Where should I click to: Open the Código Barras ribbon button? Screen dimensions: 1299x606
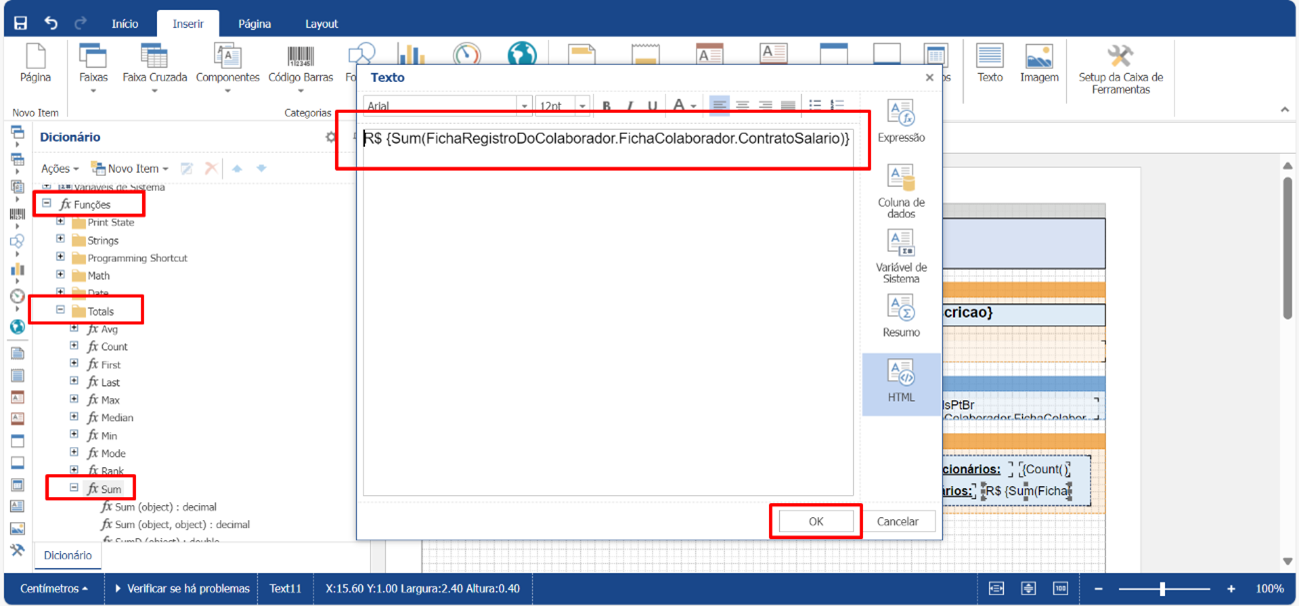click(x=301, y=69)
